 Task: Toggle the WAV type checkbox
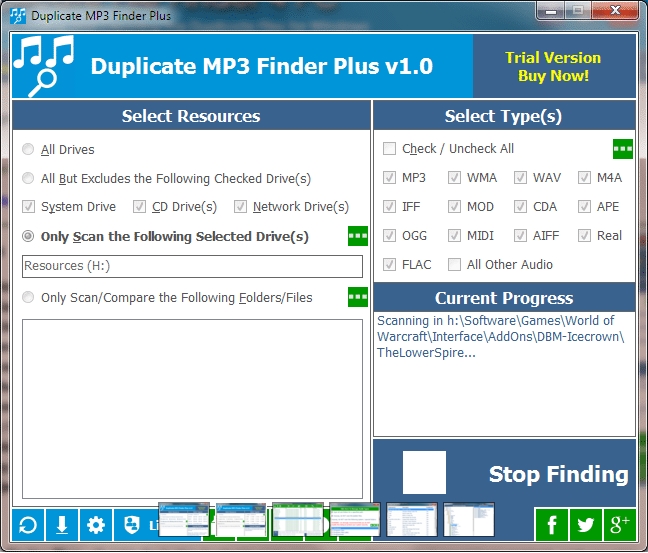point(520,178)
